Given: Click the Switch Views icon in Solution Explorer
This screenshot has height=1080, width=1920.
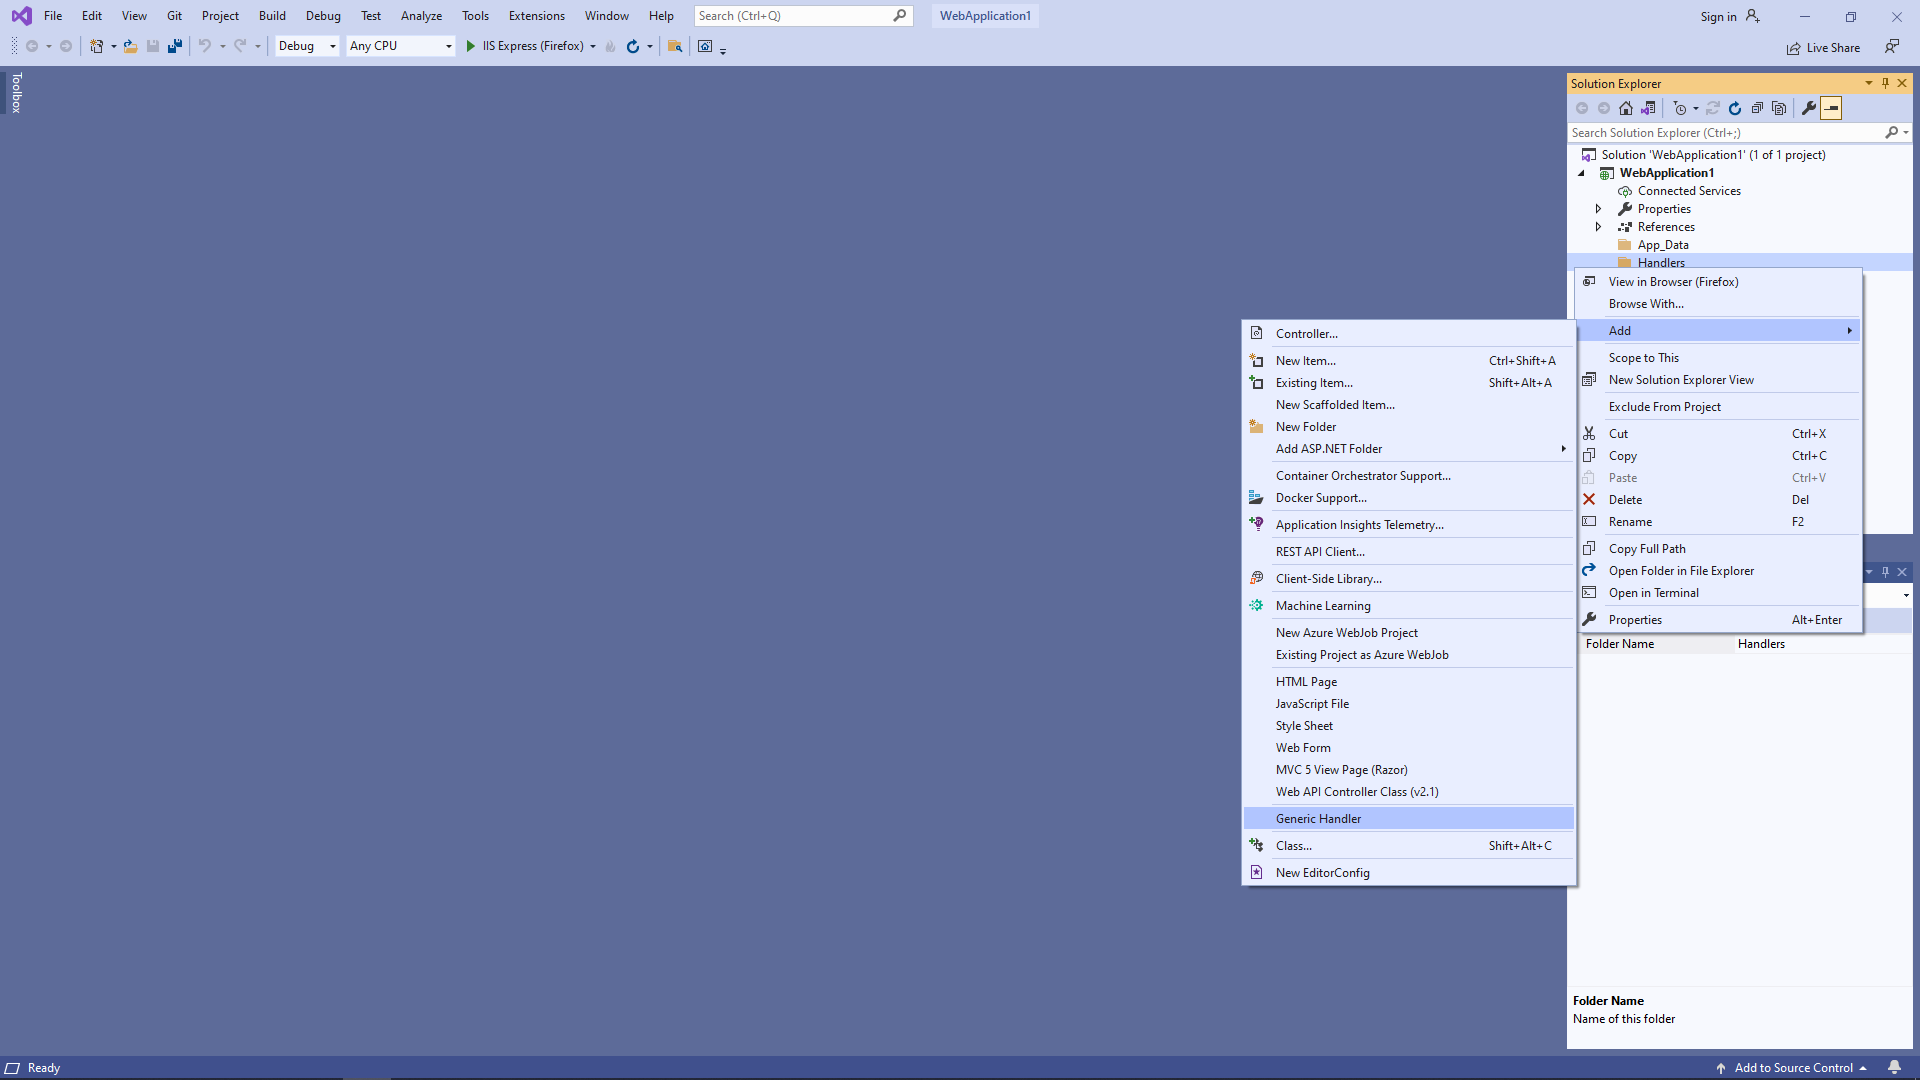Looking at the screenshot, I should pos(1648,108).
